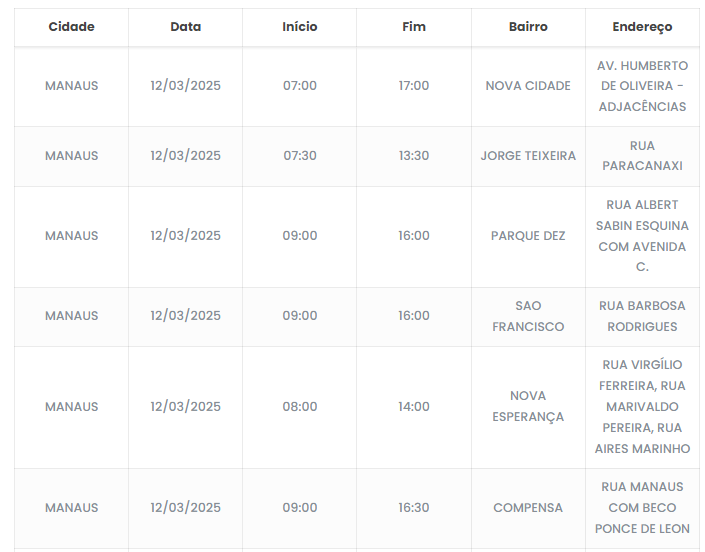Image resolution: width=705 pixels, height=552 pixels.
Task: Select the 16:30 end time cell
Action: (413, 508)
